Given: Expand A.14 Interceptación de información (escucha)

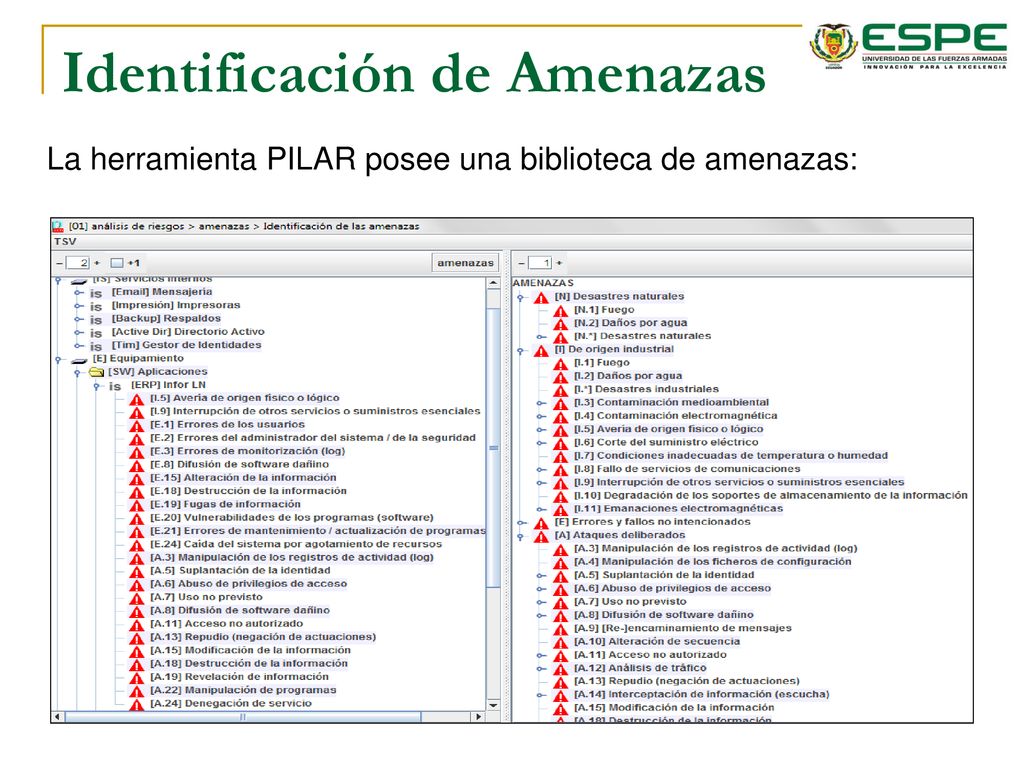Looking at the screenshot, I should 541,696.
